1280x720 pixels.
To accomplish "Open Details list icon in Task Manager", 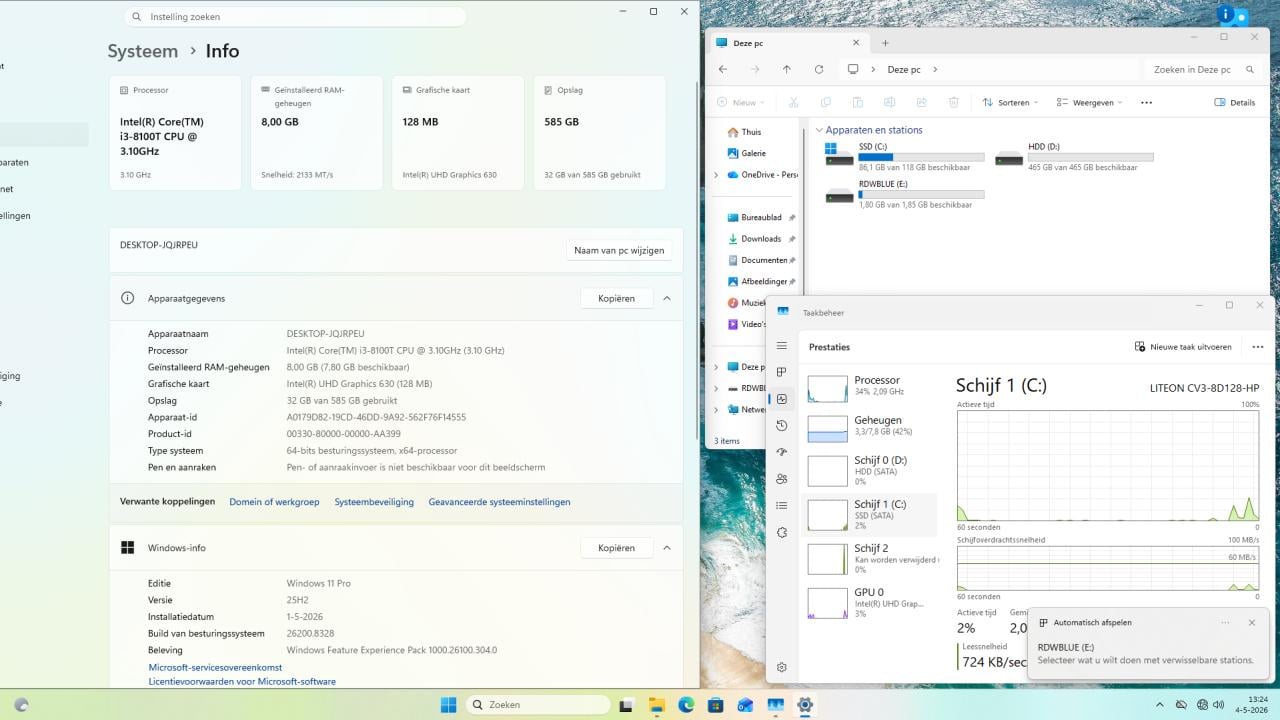I will pyautogui.click(x=782, y=506).
